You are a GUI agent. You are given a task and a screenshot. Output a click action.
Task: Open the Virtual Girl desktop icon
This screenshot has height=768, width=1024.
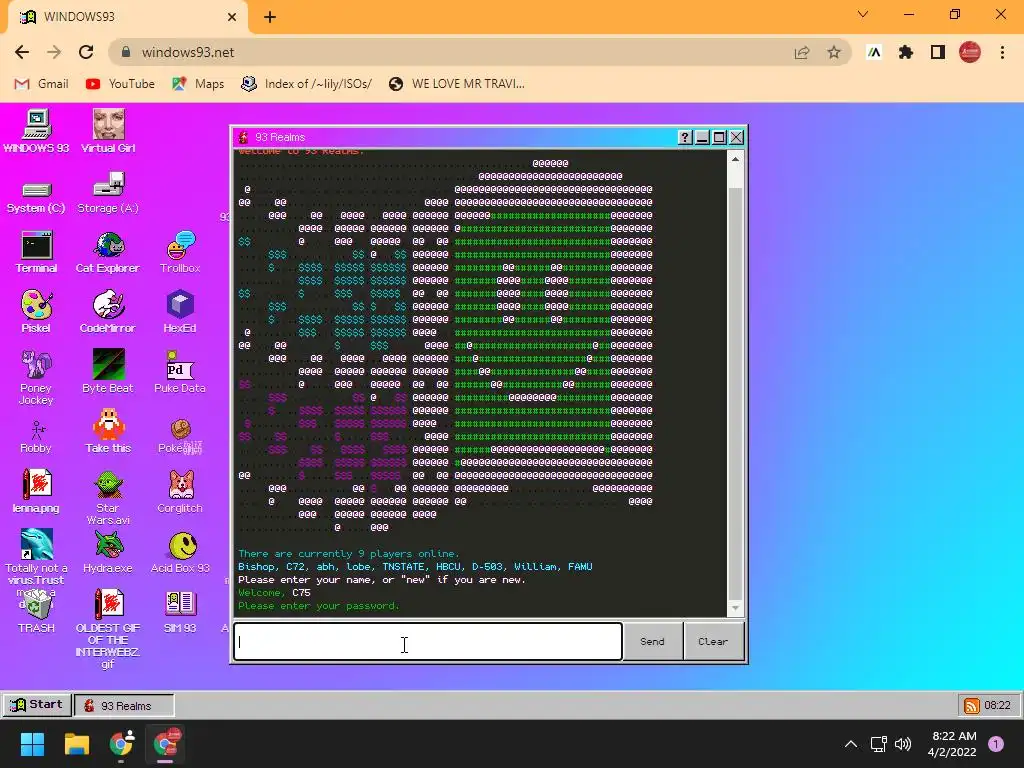click(108, 131)
